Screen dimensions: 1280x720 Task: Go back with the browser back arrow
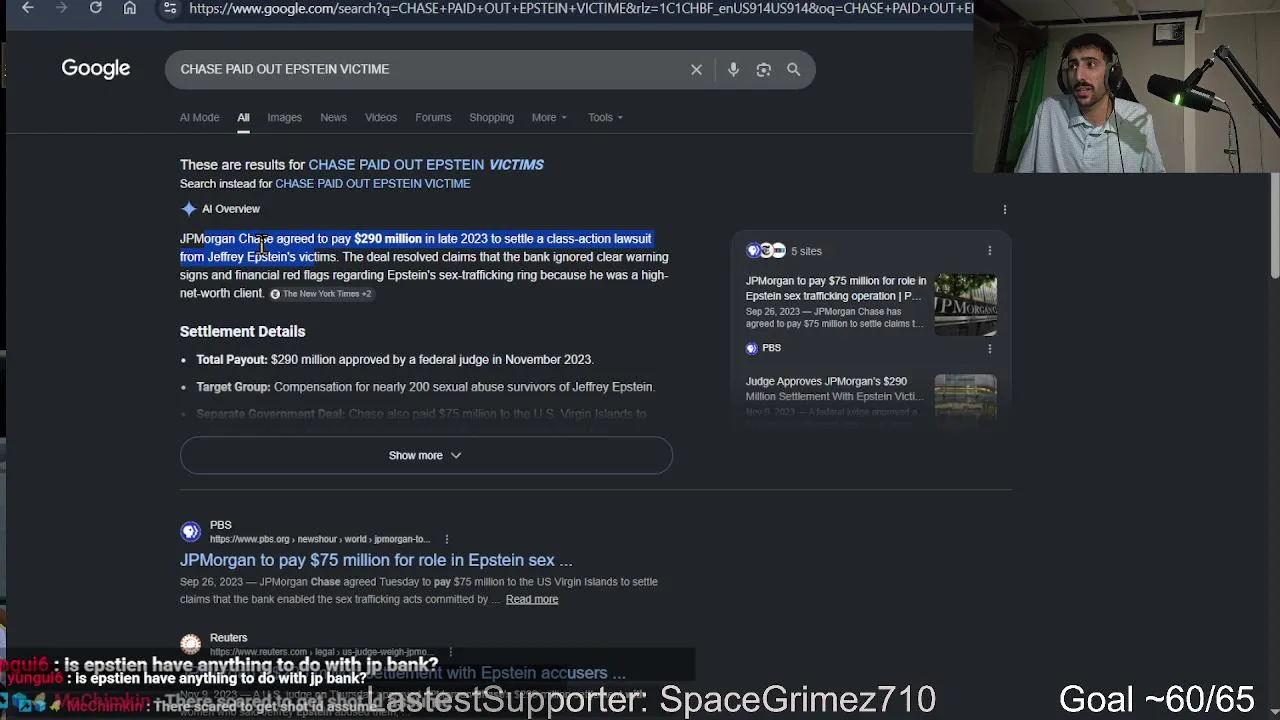(28, 8)
